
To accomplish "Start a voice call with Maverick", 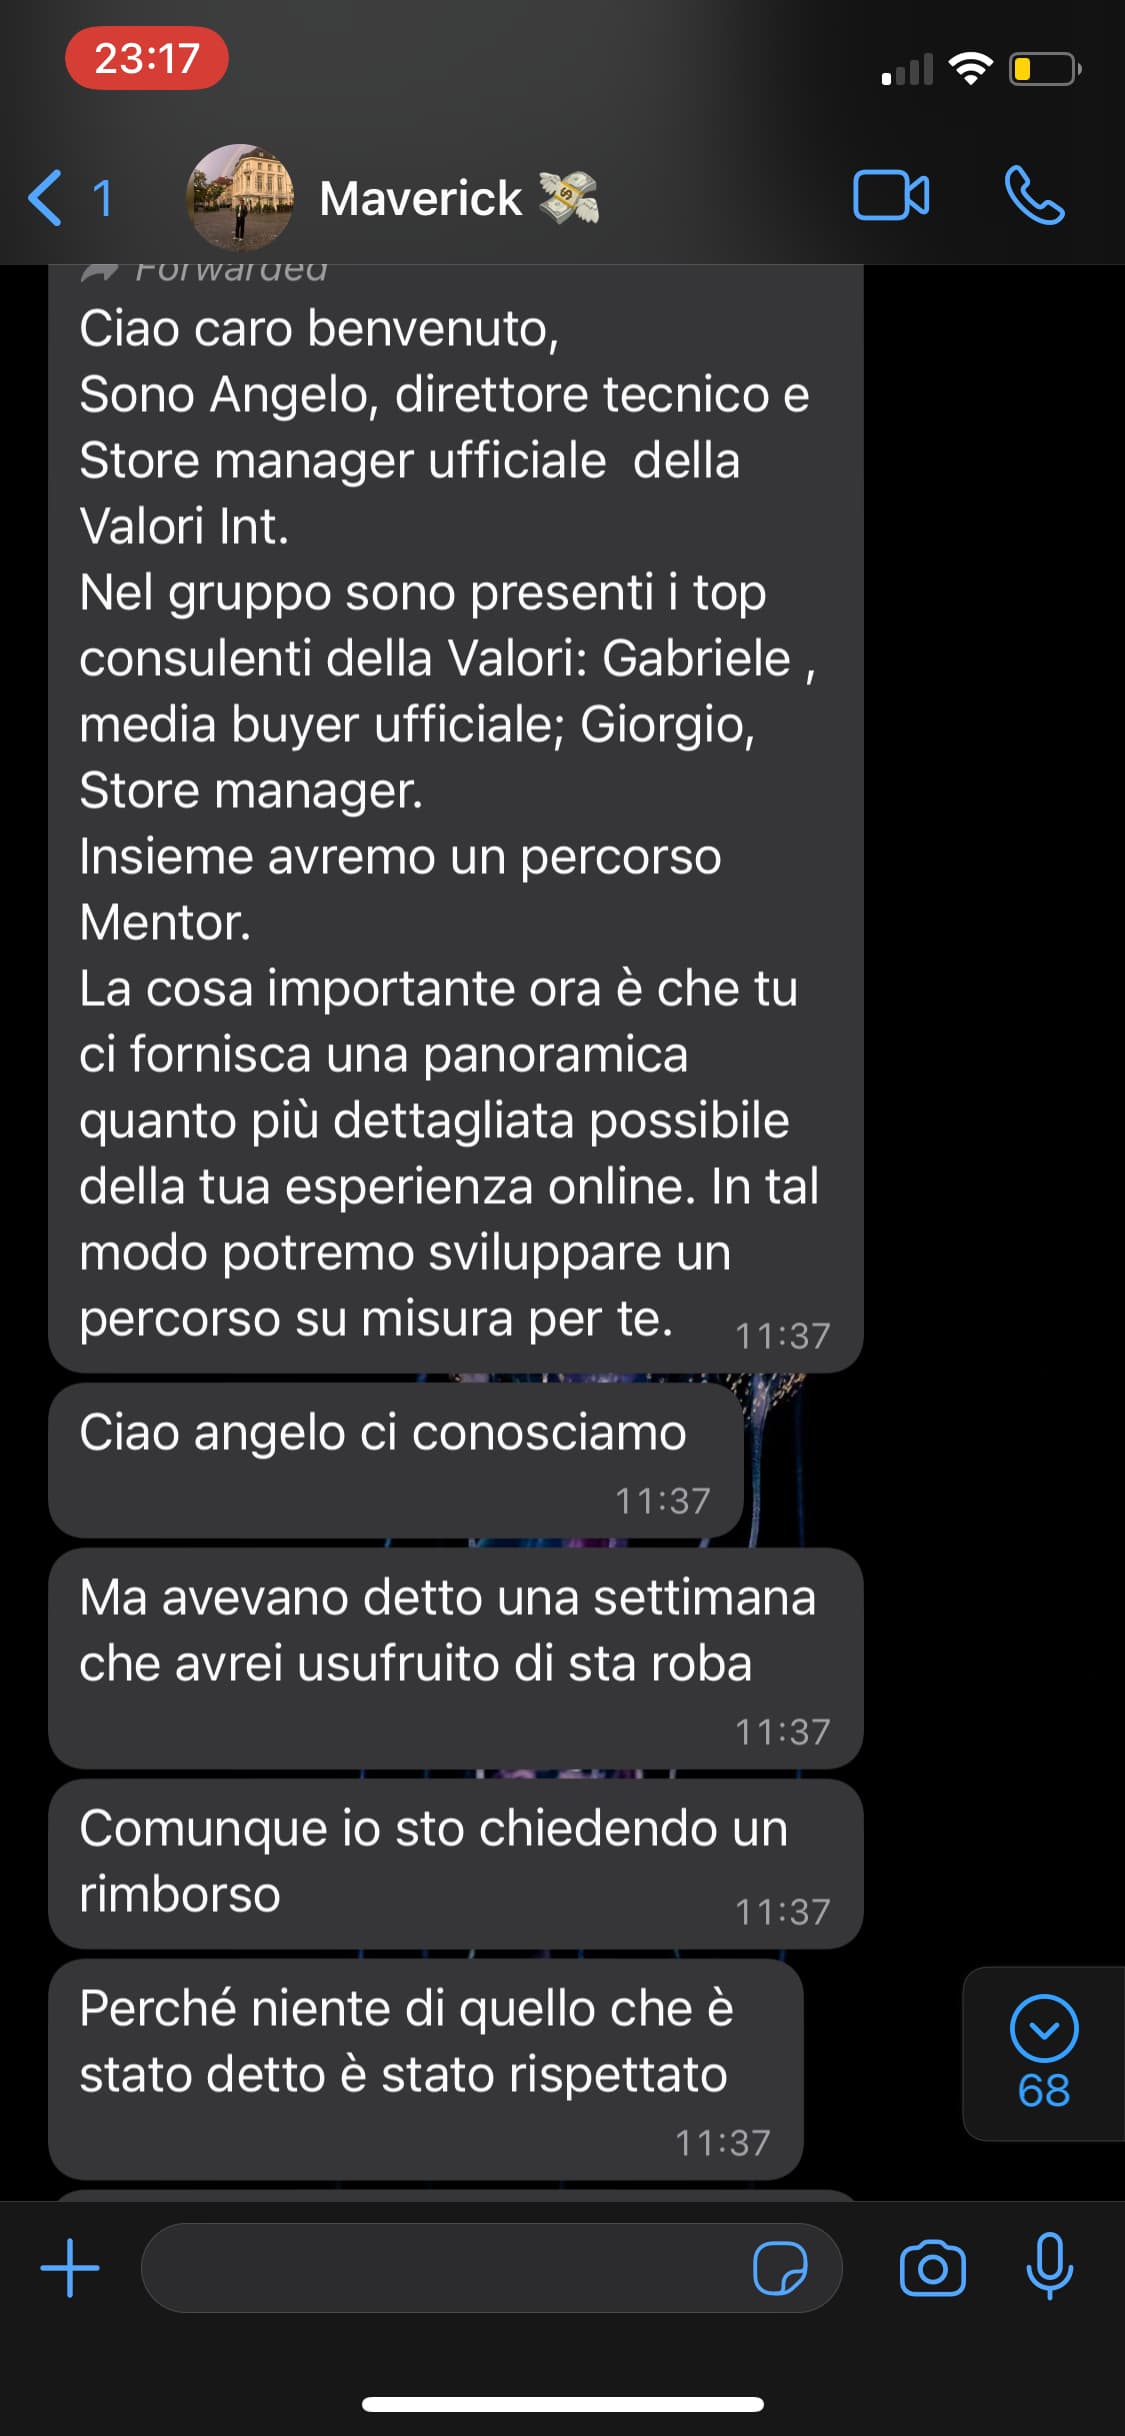I will (1035, 195).
